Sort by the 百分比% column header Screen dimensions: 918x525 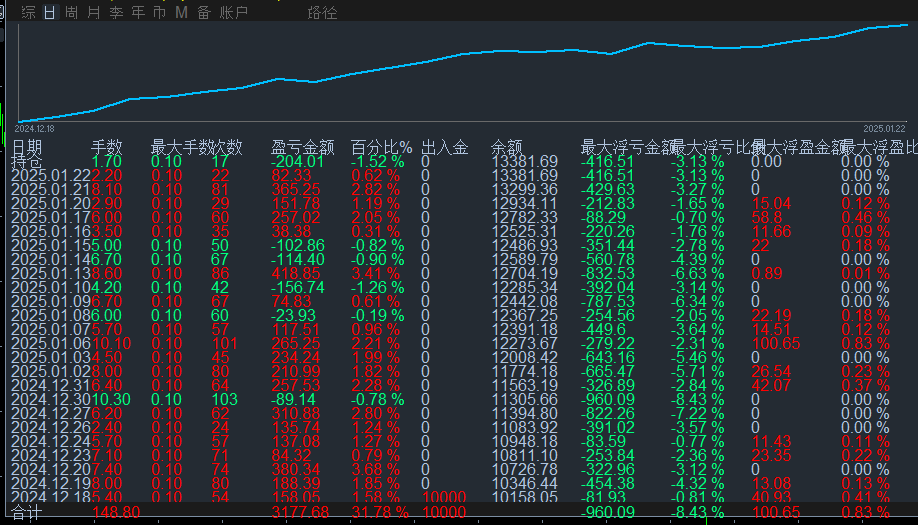pyautogui.click(x=381, y=147)
